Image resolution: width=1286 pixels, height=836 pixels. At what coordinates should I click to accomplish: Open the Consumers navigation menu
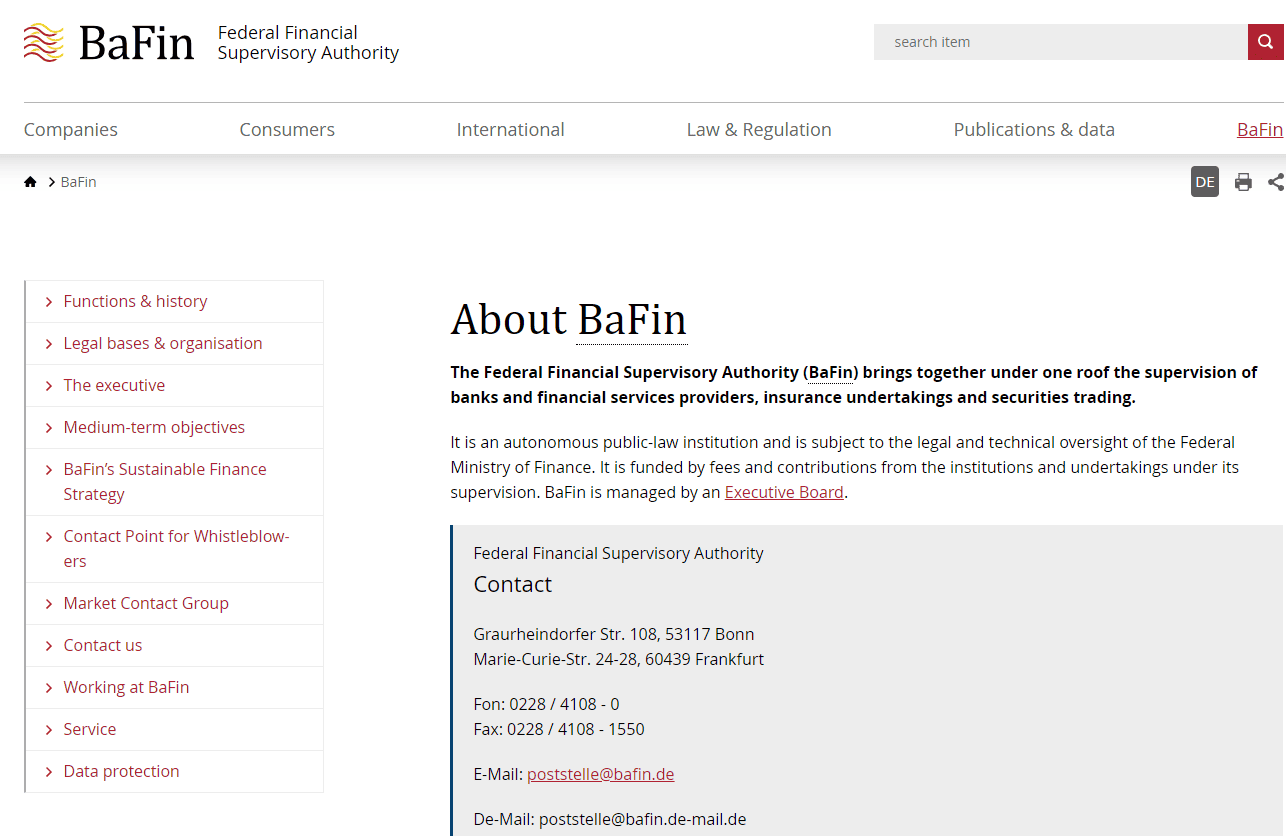point(287,130)
